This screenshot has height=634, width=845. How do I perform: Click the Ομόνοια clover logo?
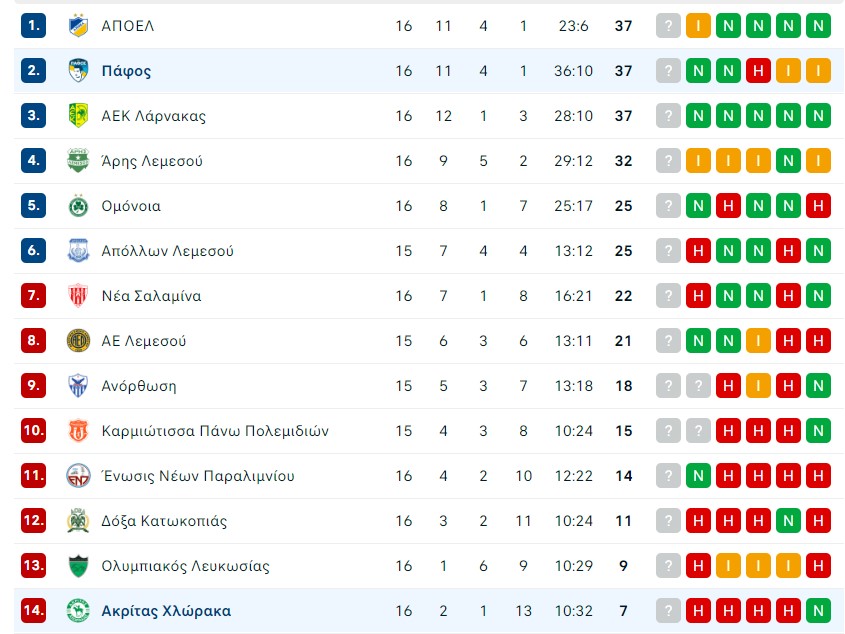78,206
